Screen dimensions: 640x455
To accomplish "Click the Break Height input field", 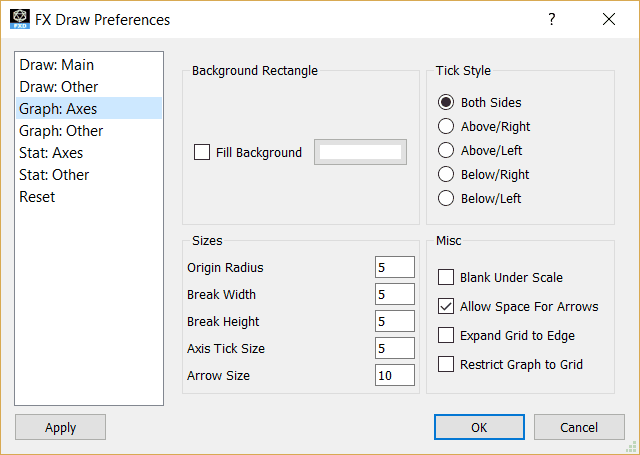I will coord(395,321).
